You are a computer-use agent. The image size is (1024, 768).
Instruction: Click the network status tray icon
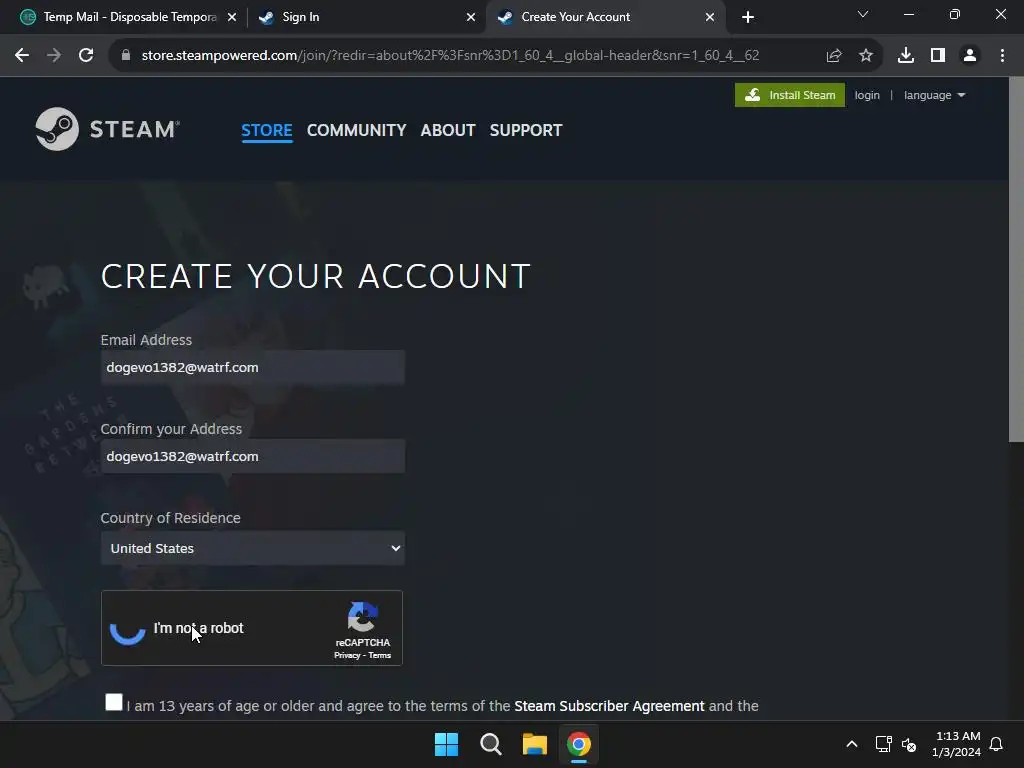[884, 744]
